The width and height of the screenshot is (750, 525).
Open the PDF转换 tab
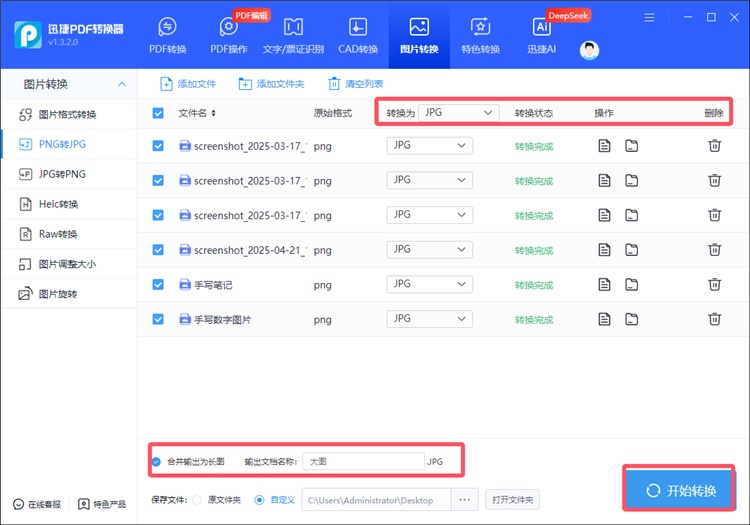pyautogui.click(x=167, y=35)
